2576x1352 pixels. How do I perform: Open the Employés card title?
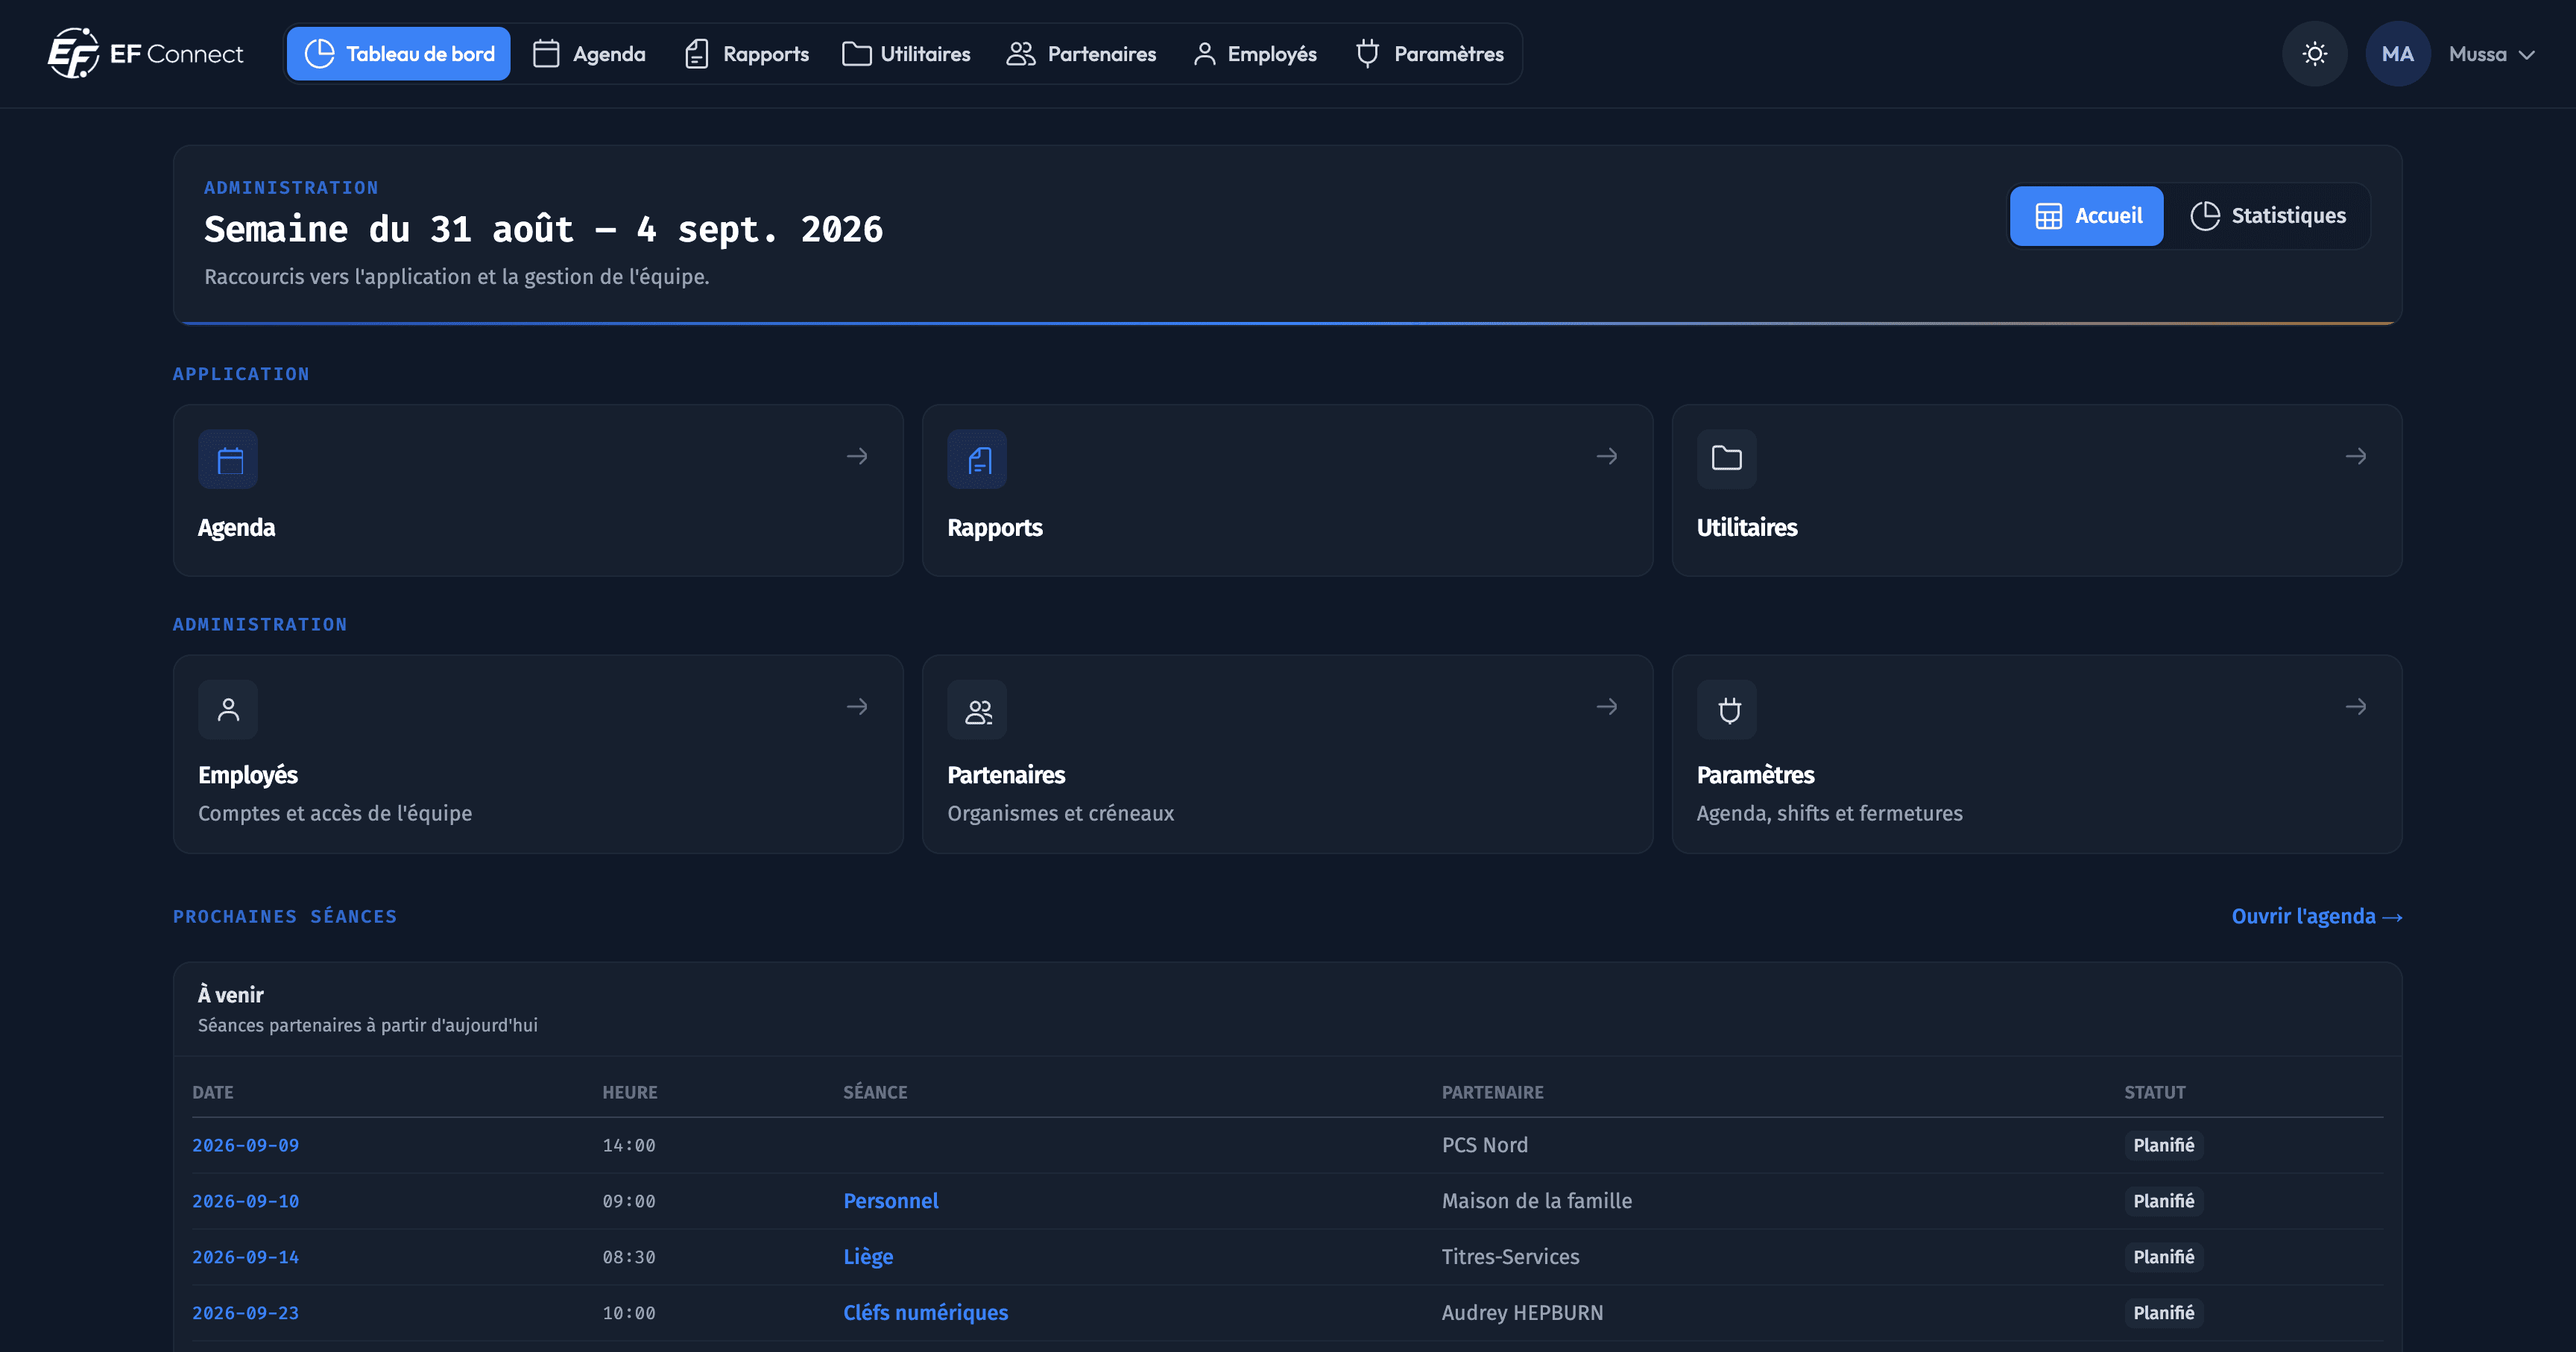[247, 775]
